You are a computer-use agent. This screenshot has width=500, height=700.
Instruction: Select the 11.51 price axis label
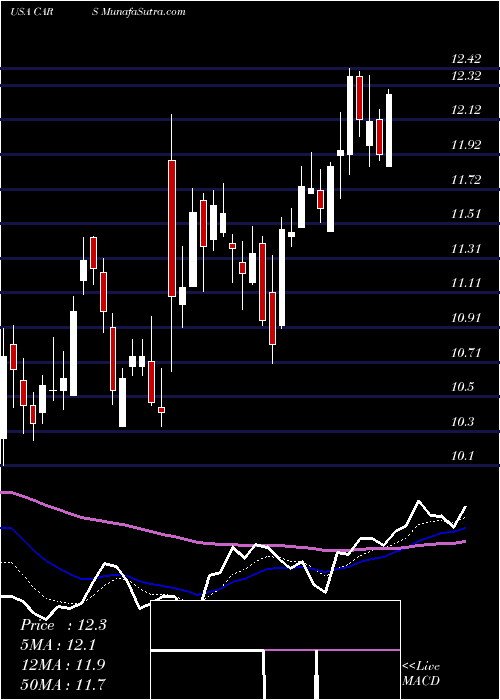coord(466,214)
